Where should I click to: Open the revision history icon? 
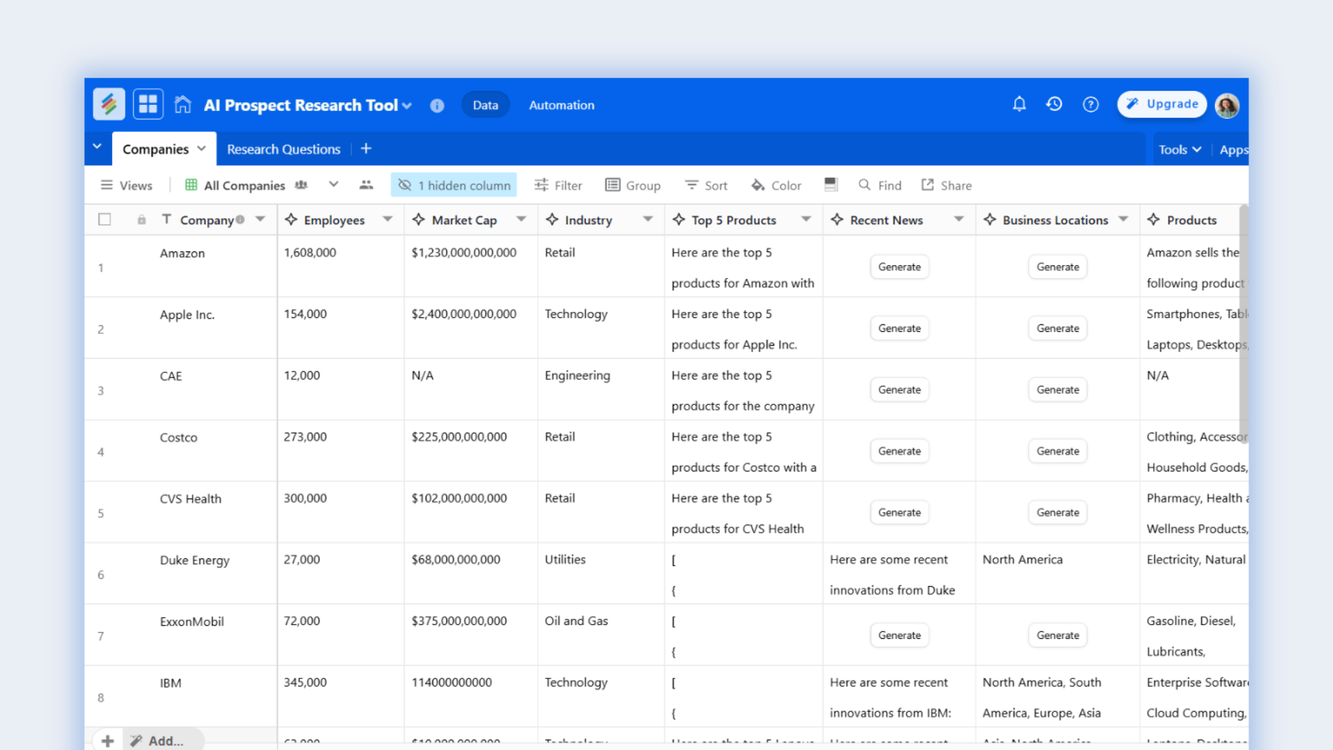[x=1054, y=104]
